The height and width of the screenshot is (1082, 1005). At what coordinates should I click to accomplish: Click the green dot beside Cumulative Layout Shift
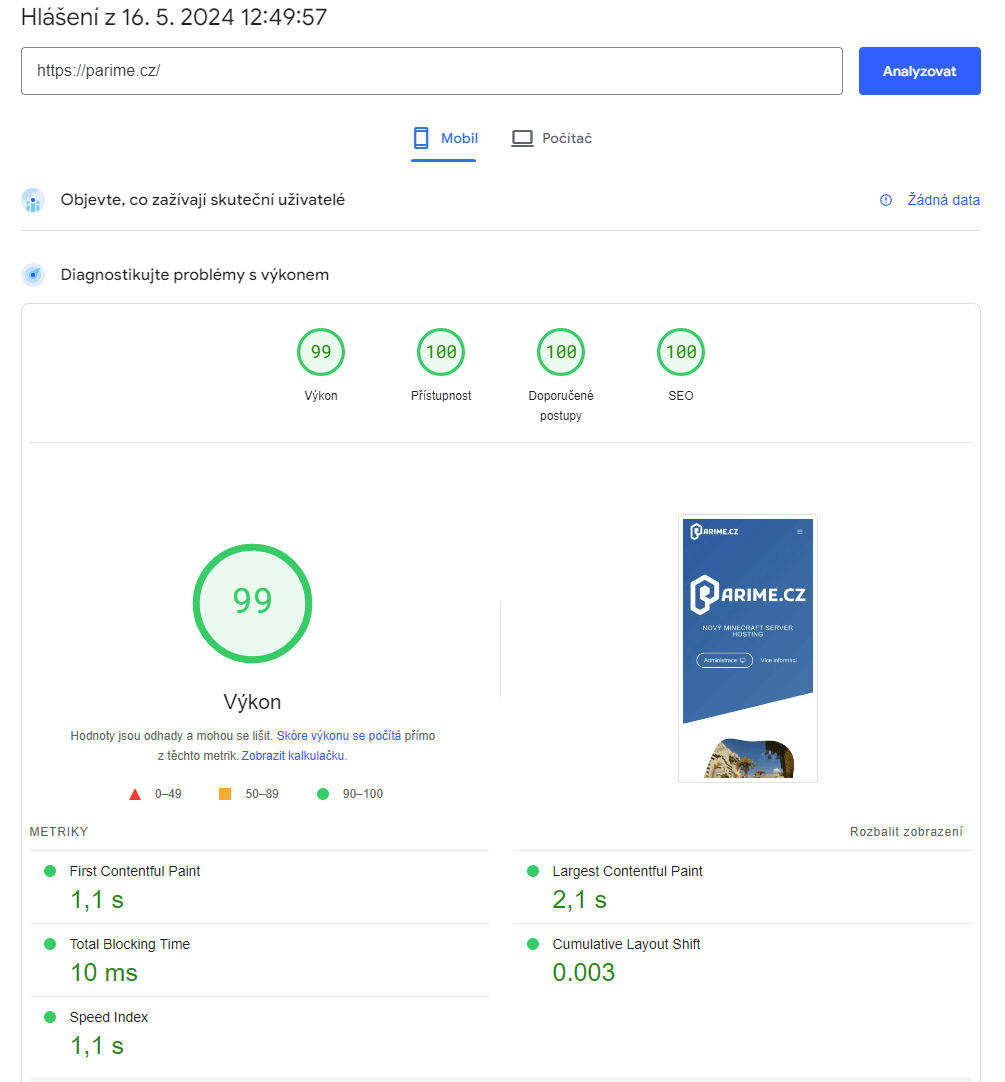point(533,944)
